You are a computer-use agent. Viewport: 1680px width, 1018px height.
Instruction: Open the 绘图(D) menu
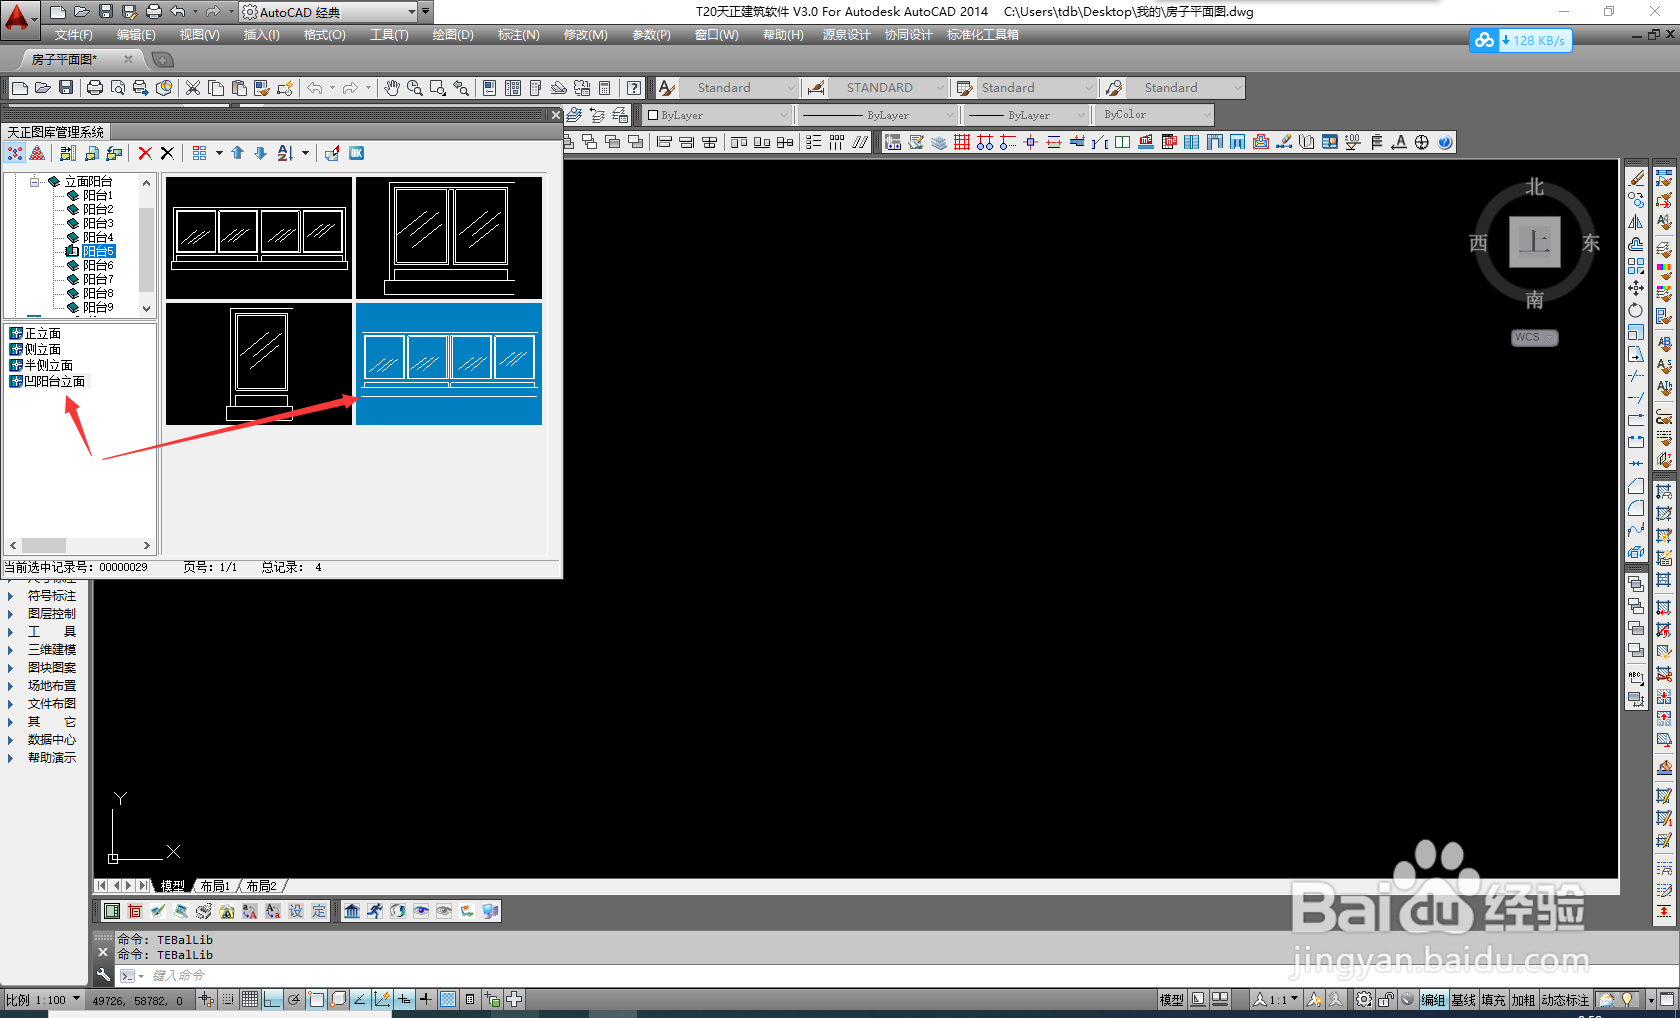point(453,35)
